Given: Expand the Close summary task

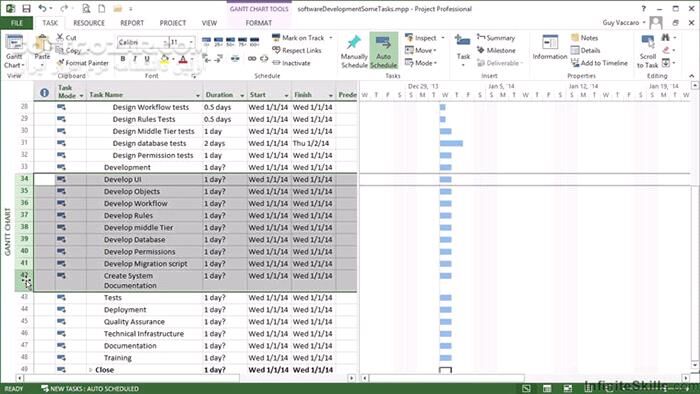Looking at the screenshot, I should pyautogui.click(x=90, y=370).
